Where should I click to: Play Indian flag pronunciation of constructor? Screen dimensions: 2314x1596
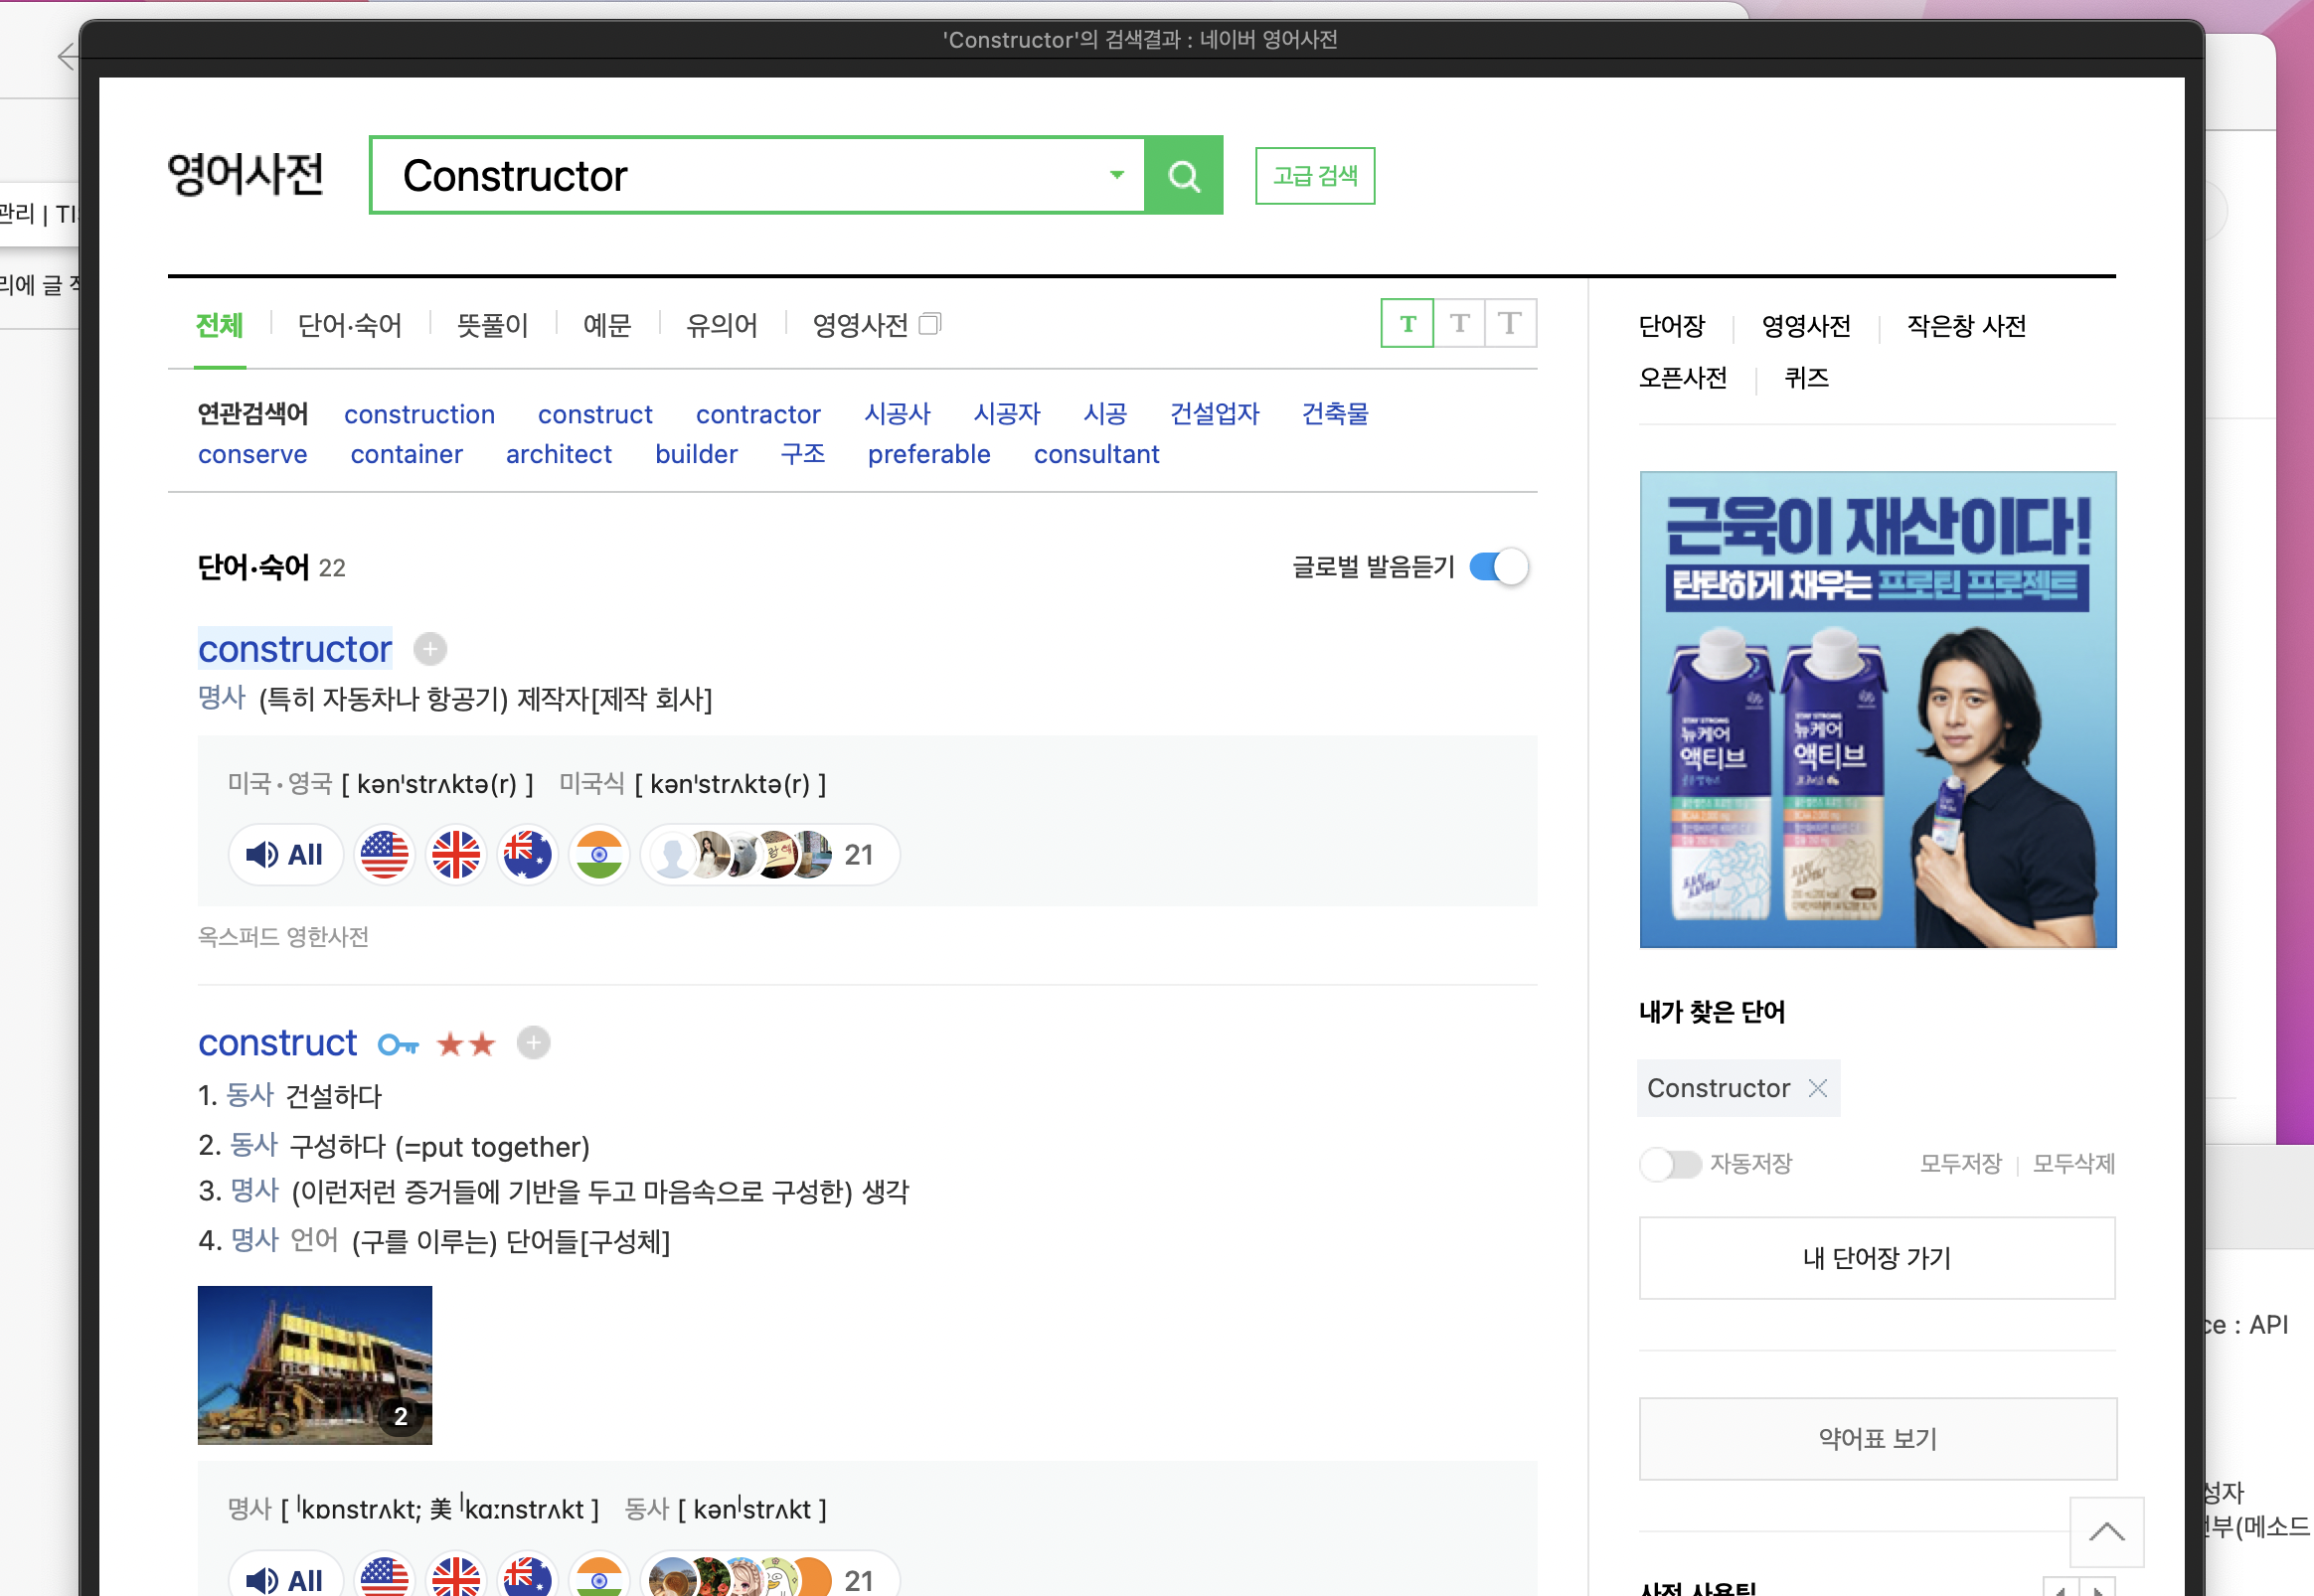coord(598,855)
